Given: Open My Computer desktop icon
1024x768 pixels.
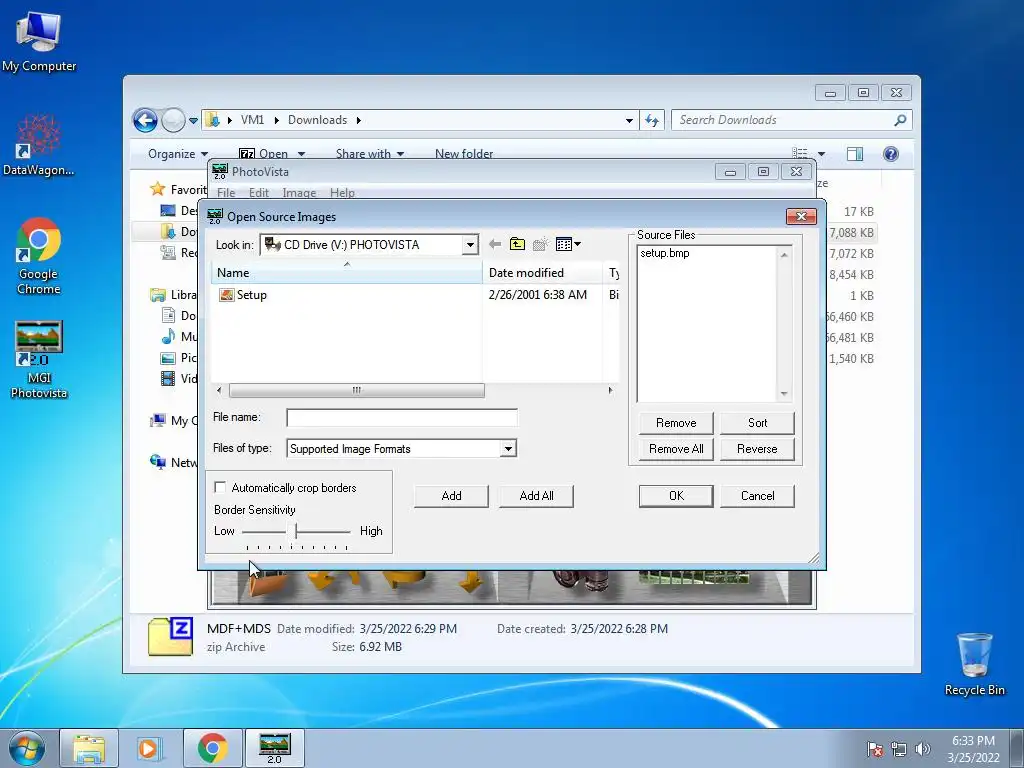Looking at the screenshot, I should [x=39, y=42].
